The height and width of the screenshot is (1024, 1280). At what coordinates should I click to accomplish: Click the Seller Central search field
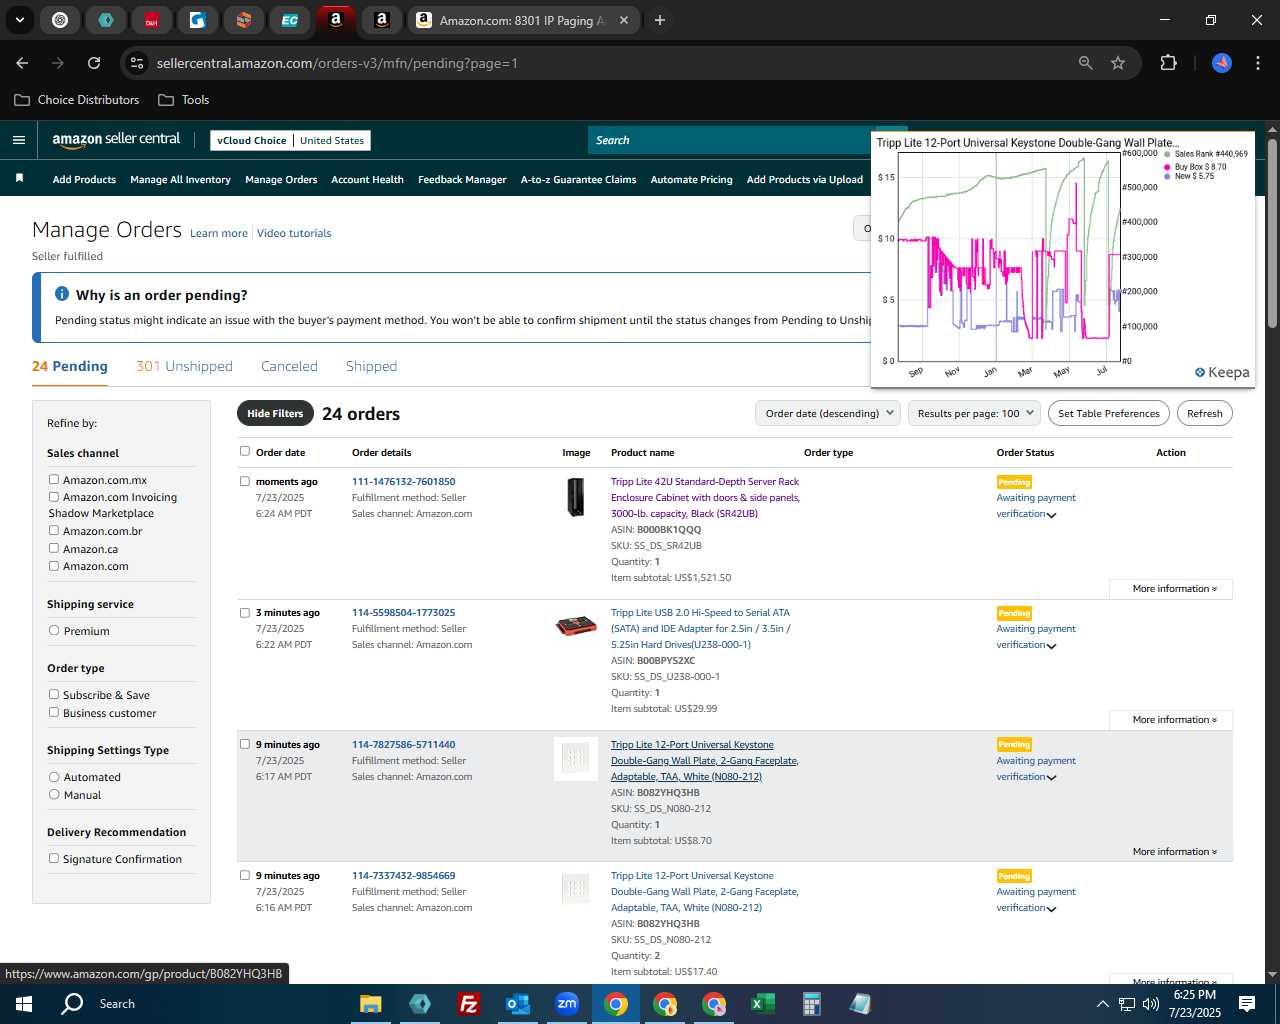click(x=730, y=140)
